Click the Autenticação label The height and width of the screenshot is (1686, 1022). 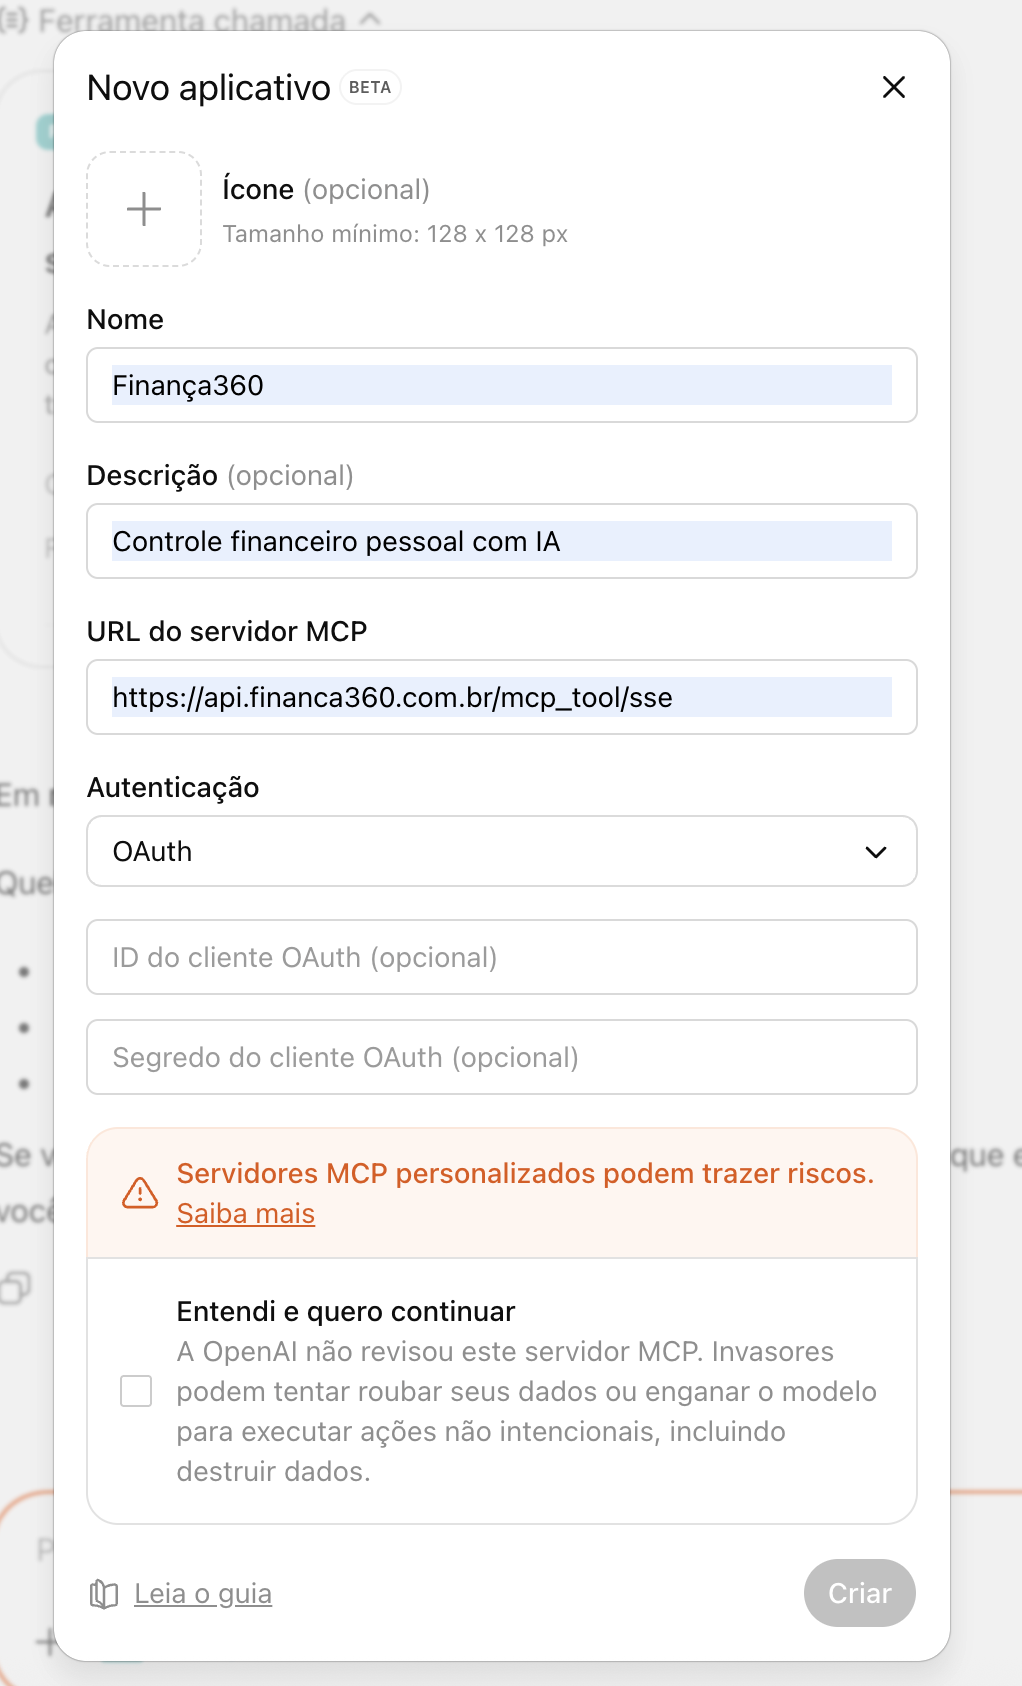point(173,787)
